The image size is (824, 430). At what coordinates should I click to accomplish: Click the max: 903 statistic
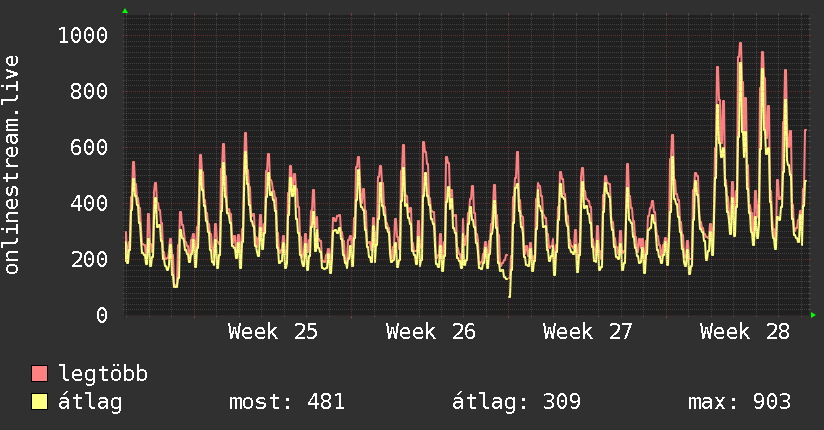(739, 402)
